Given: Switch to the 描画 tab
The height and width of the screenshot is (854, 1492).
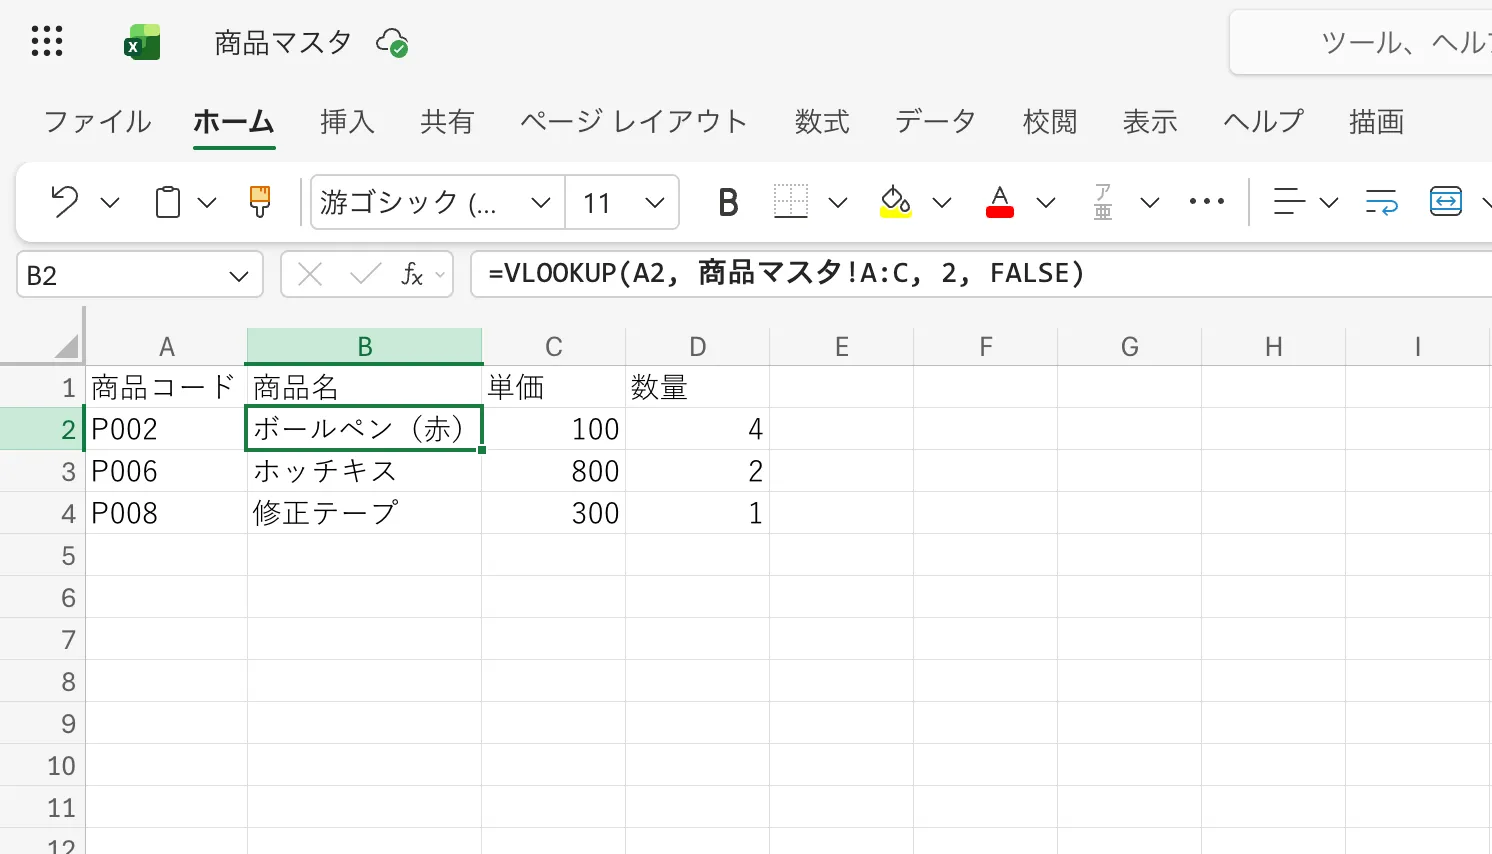Looking at the screenshot, I should (x=1377, y=122).
